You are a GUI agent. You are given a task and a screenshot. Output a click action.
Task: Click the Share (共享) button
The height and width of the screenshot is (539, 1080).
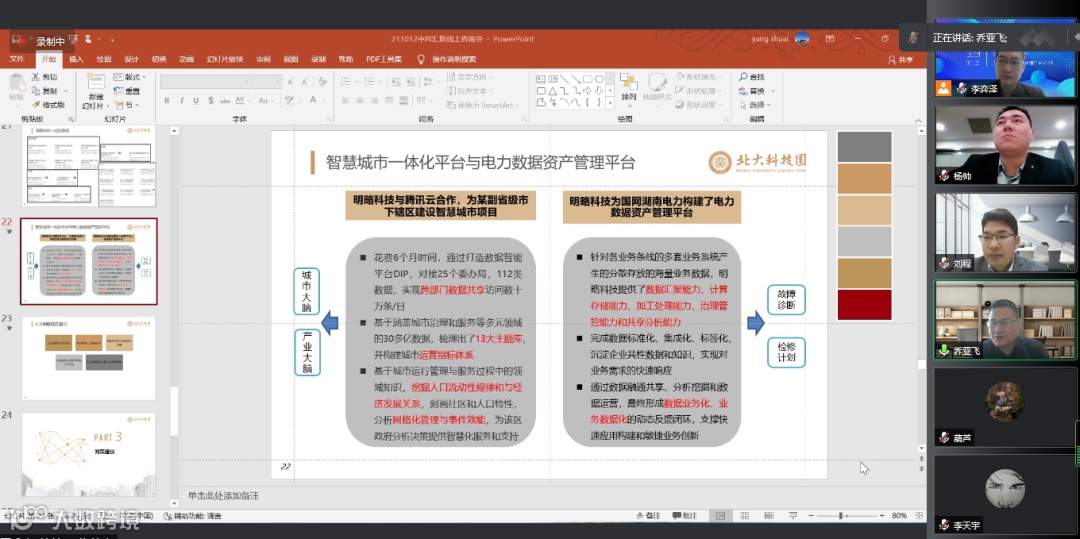pyautogui.click(x=900, y=60)
